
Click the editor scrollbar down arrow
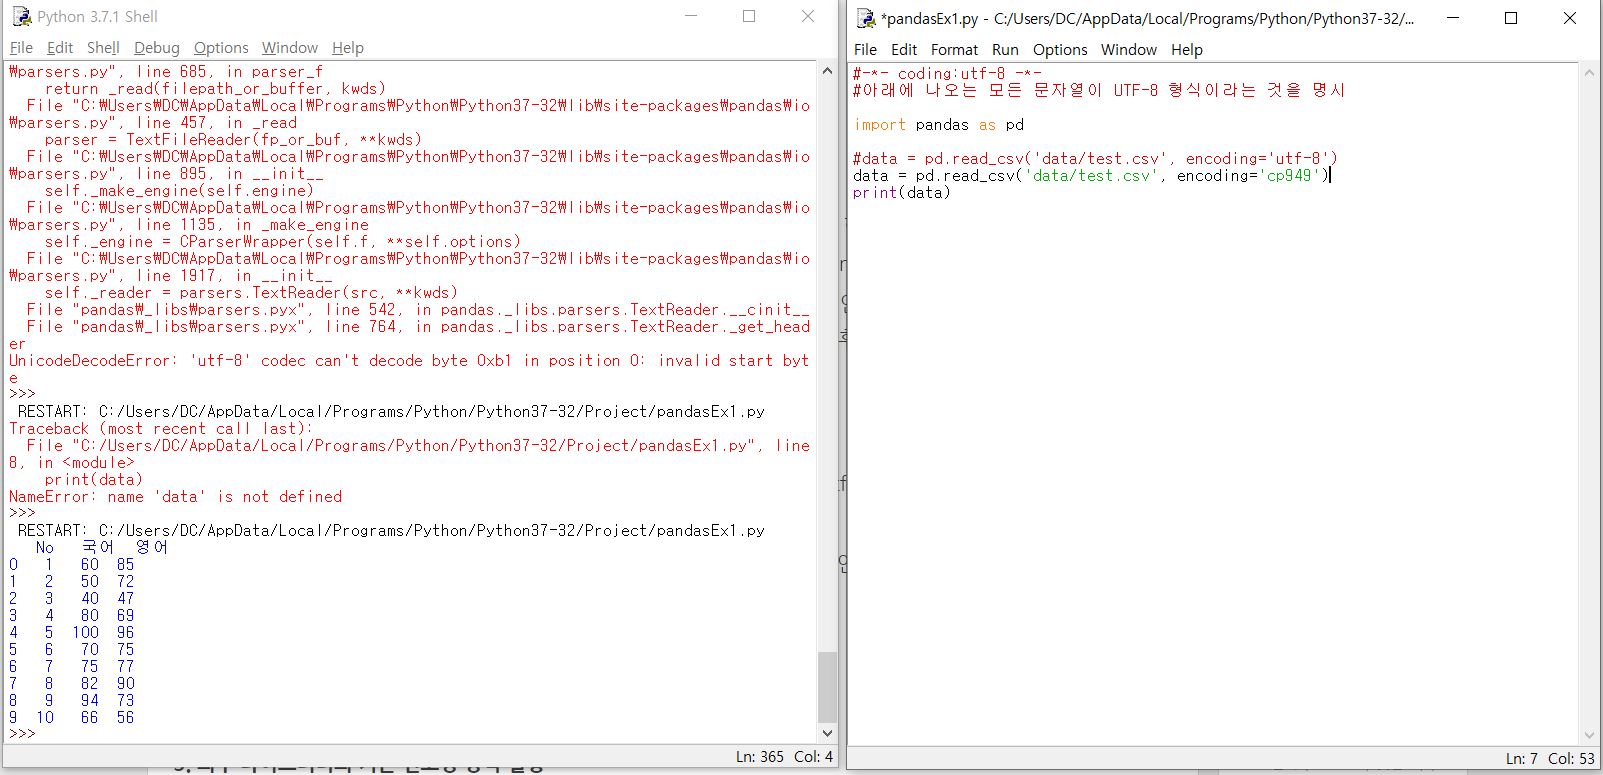tap(1588, 735)
